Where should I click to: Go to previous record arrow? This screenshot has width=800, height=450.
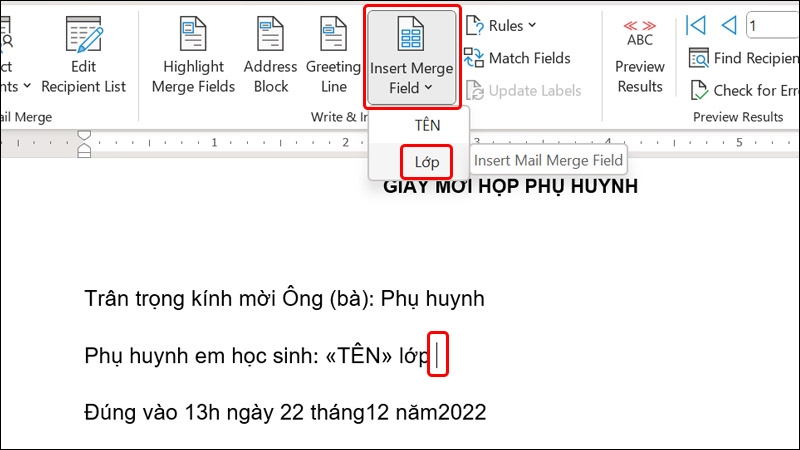[x=729, y=25]
